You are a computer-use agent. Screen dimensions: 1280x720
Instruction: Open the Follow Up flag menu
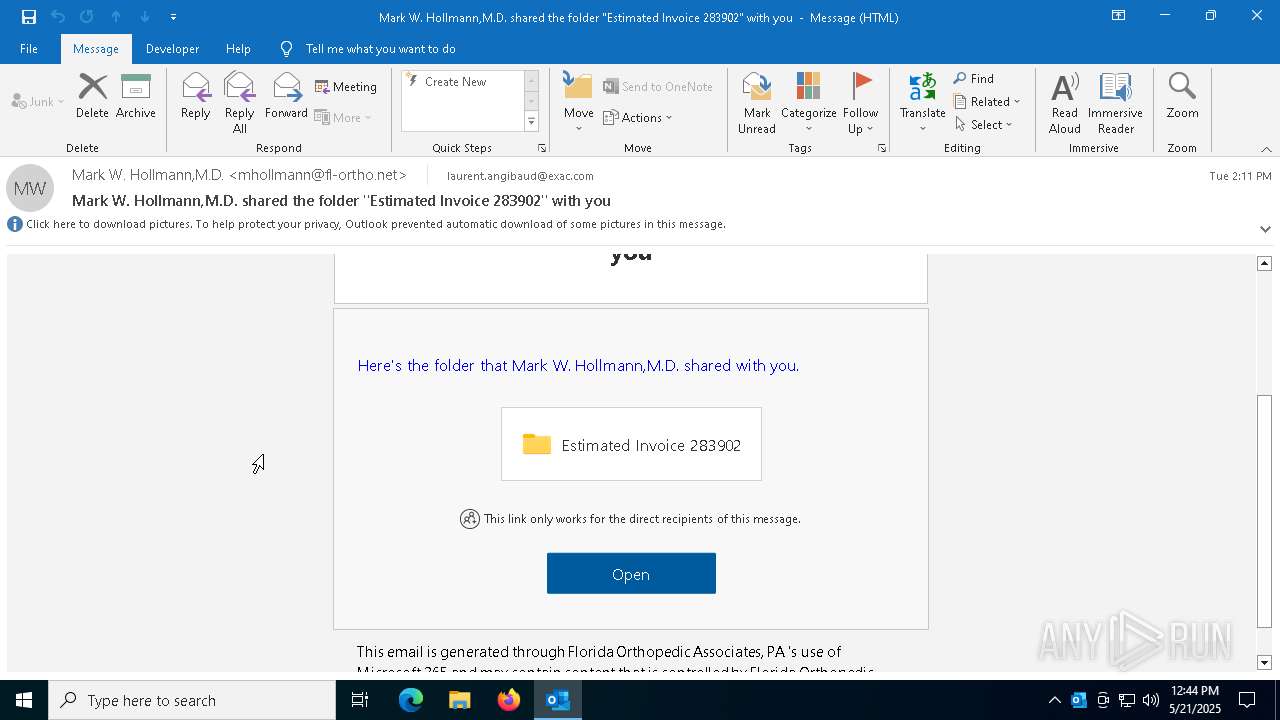point(860,103)
